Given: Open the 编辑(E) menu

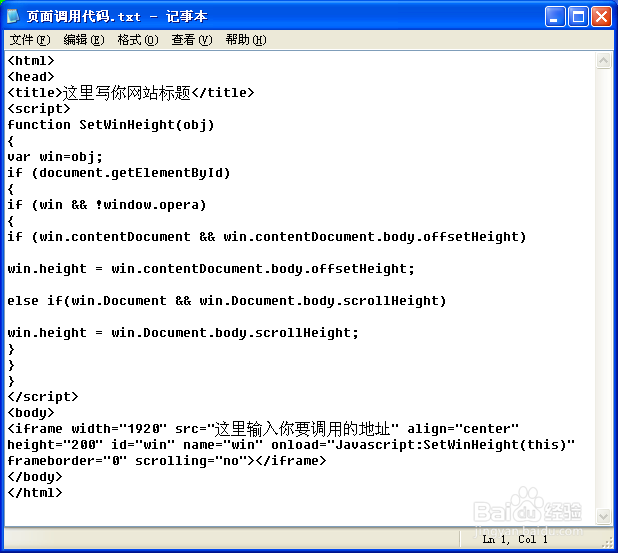Looking at the screenshot, I should 84,40.
